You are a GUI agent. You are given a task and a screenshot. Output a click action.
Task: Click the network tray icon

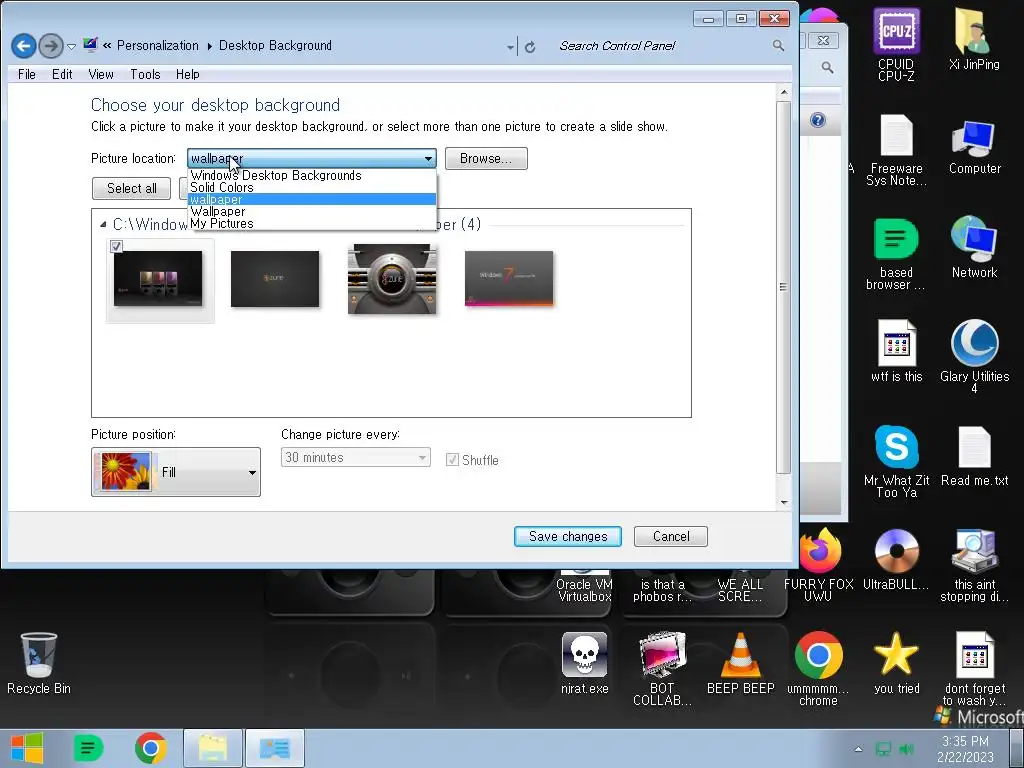(x=883, y=749)
